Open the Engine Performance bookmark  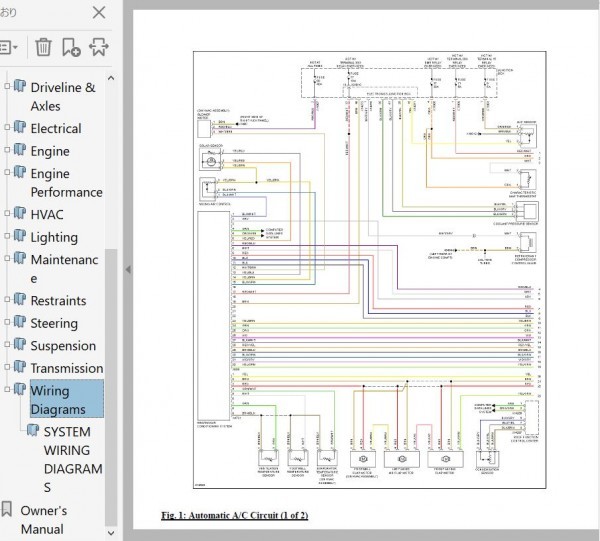[67, 183]
